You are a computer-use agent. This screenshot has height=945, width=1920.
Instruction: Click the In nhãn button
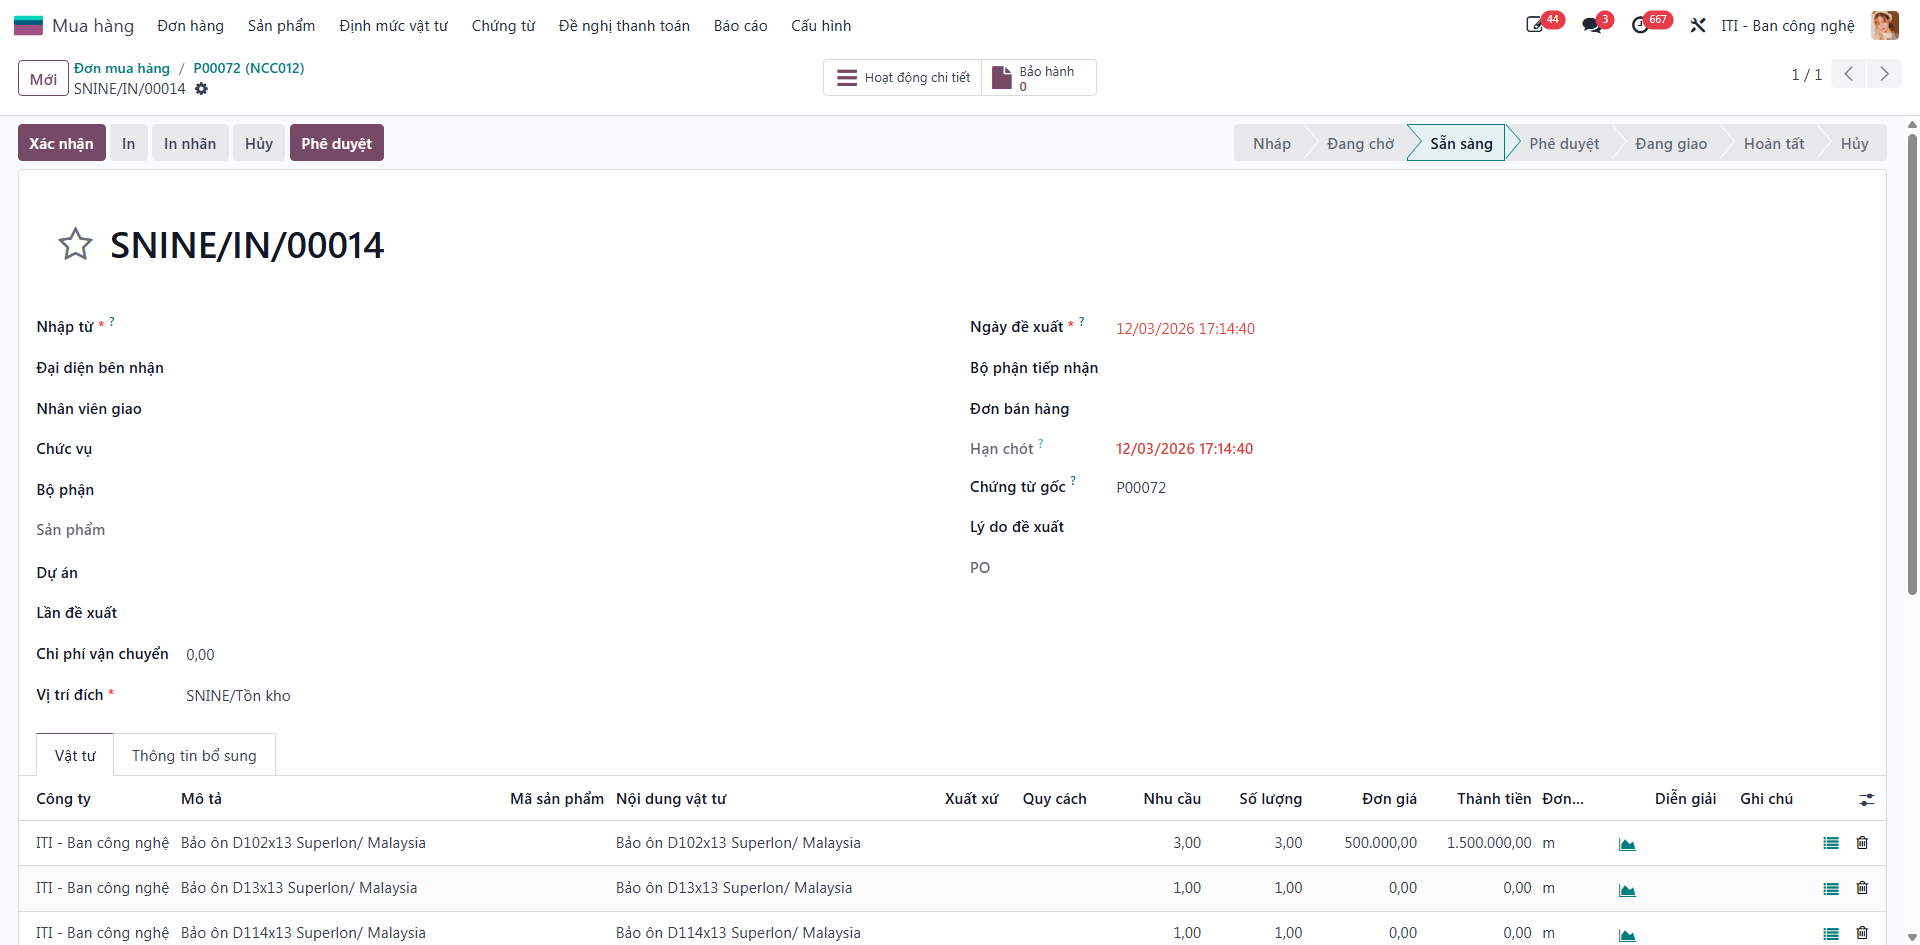(x=190, y=143)
